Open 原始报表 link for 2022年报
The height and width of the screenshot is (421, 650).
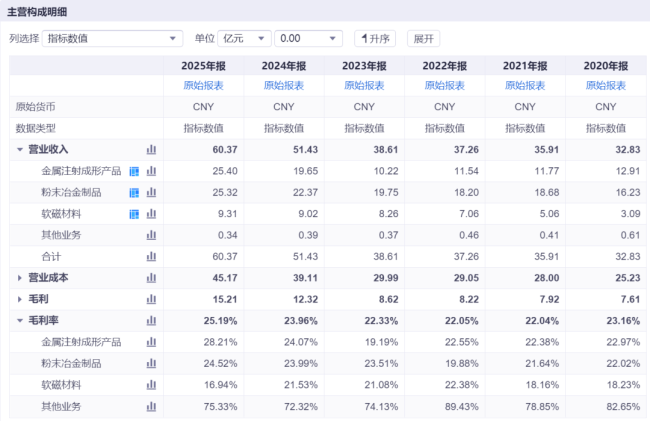[x=445, y=86]
